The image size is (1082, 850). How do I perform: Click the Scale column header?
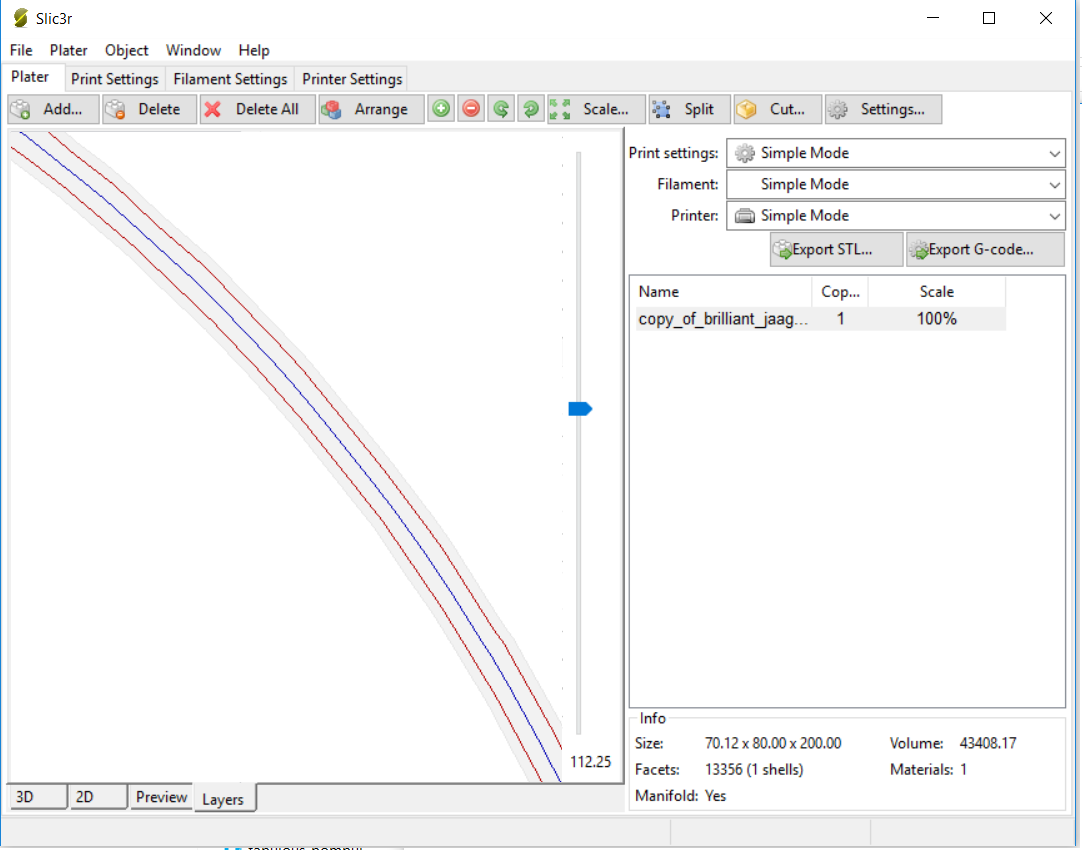click(x=936, y=292)
